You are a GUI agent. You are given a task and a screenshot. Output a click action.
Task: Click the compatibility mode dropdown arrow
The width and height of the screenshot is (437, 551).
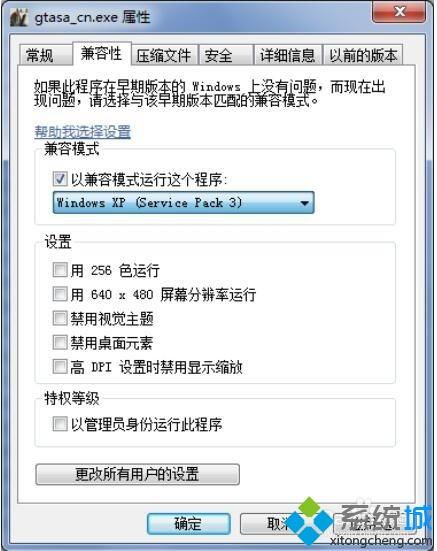(x=304, y=203)
